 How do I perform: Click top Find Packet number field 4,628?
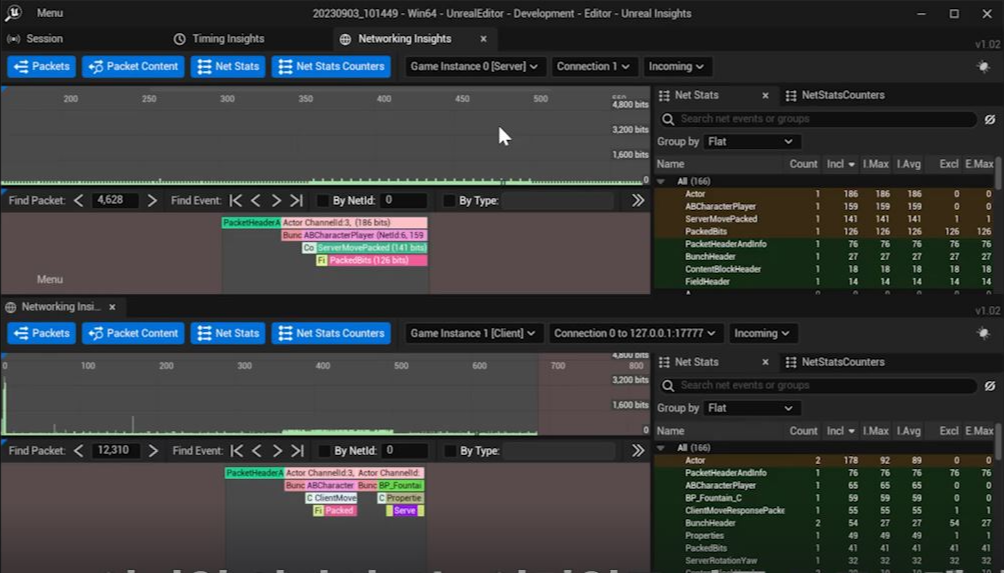pyautogui.click(x=115, y=200)
